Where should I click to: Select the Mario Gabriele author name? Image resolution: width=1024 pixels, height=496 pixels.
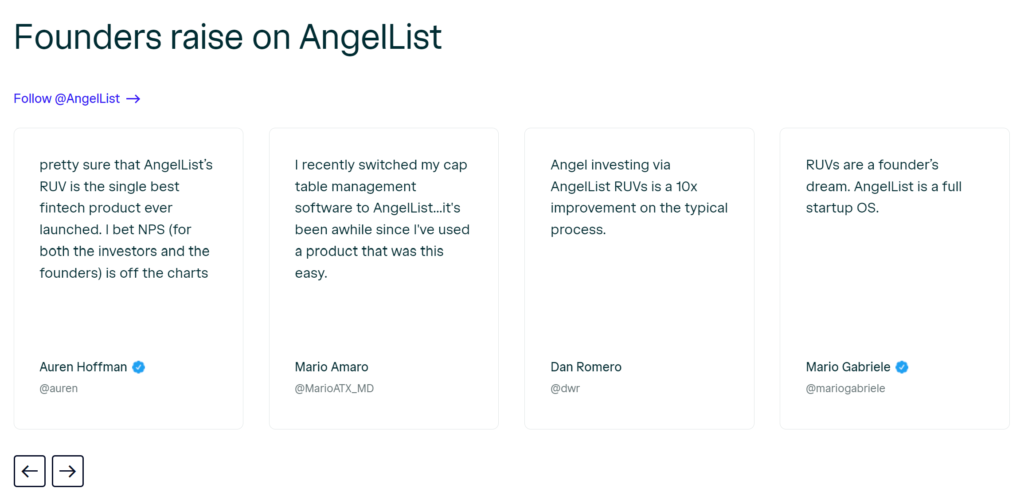[x=848, y=367]
